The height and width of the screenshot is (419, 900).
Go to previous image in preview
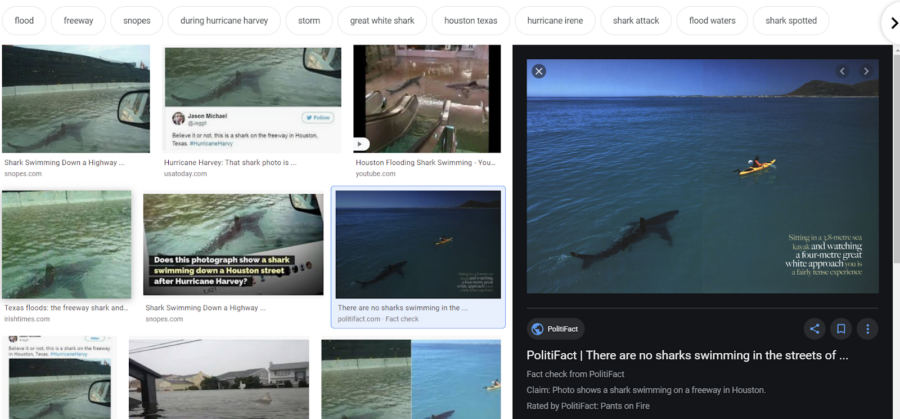coord(842,71)
